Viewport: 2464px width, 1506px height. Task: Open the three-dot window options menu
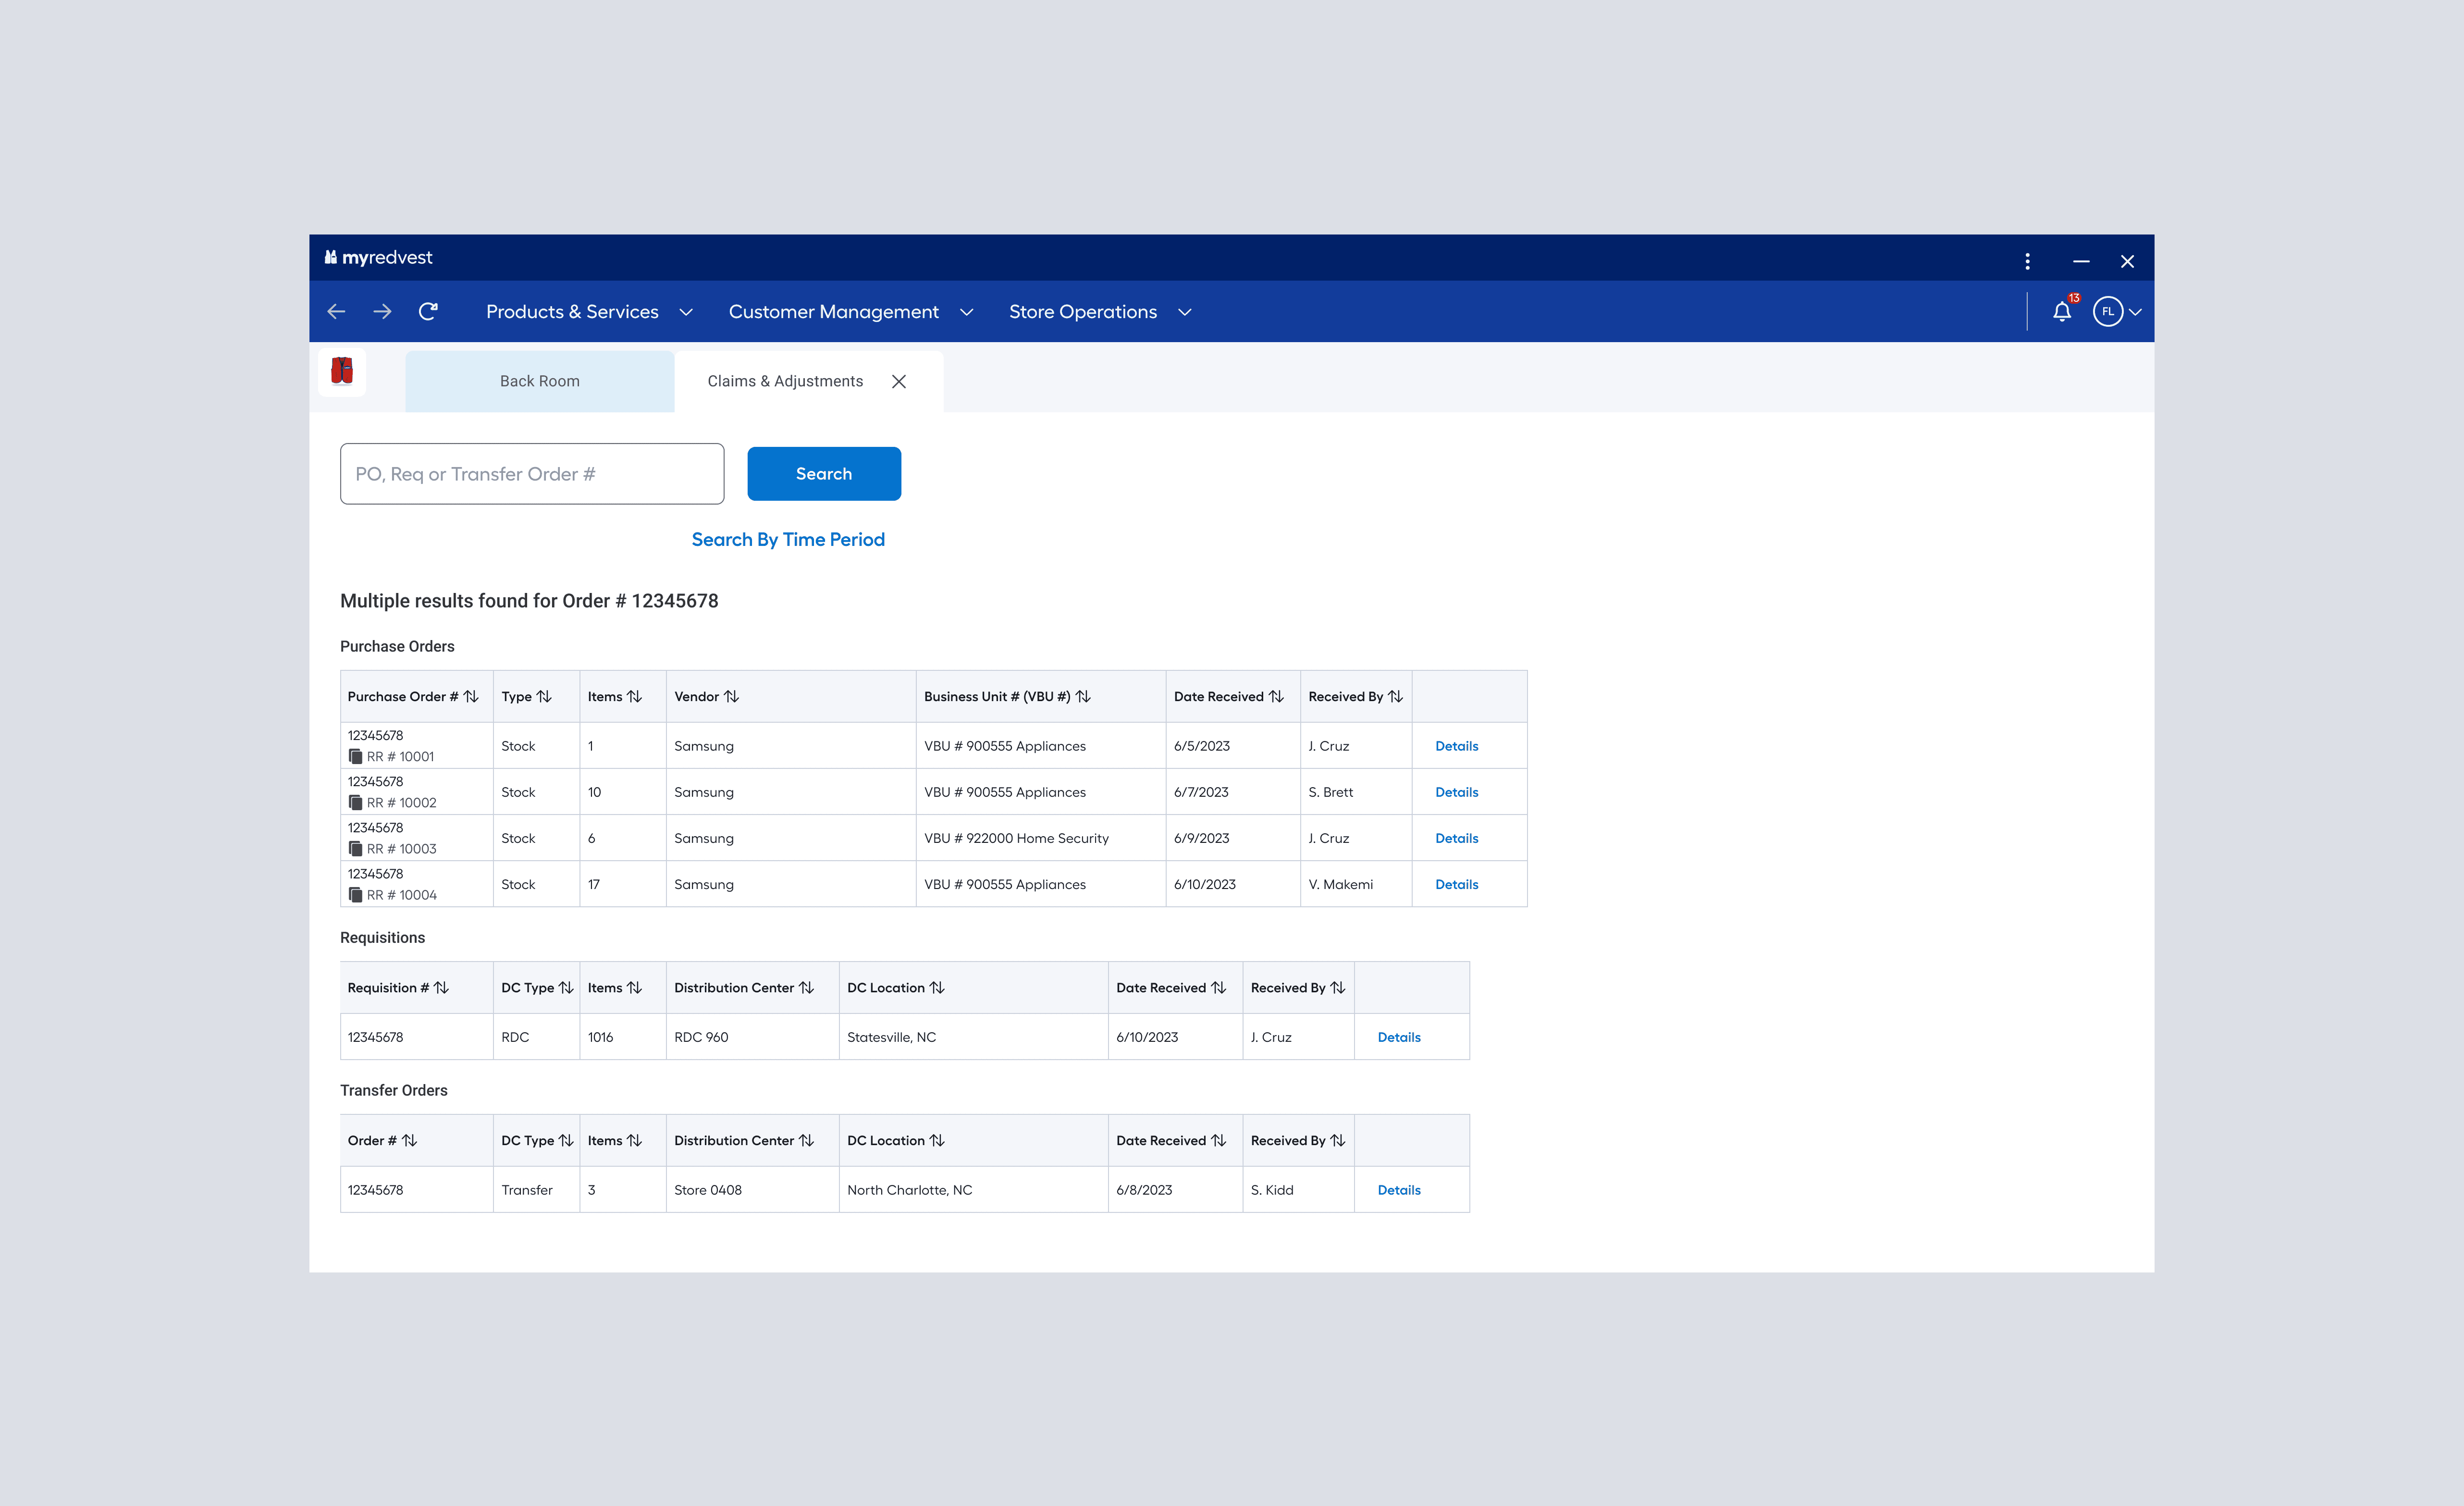click(2027, 261)
